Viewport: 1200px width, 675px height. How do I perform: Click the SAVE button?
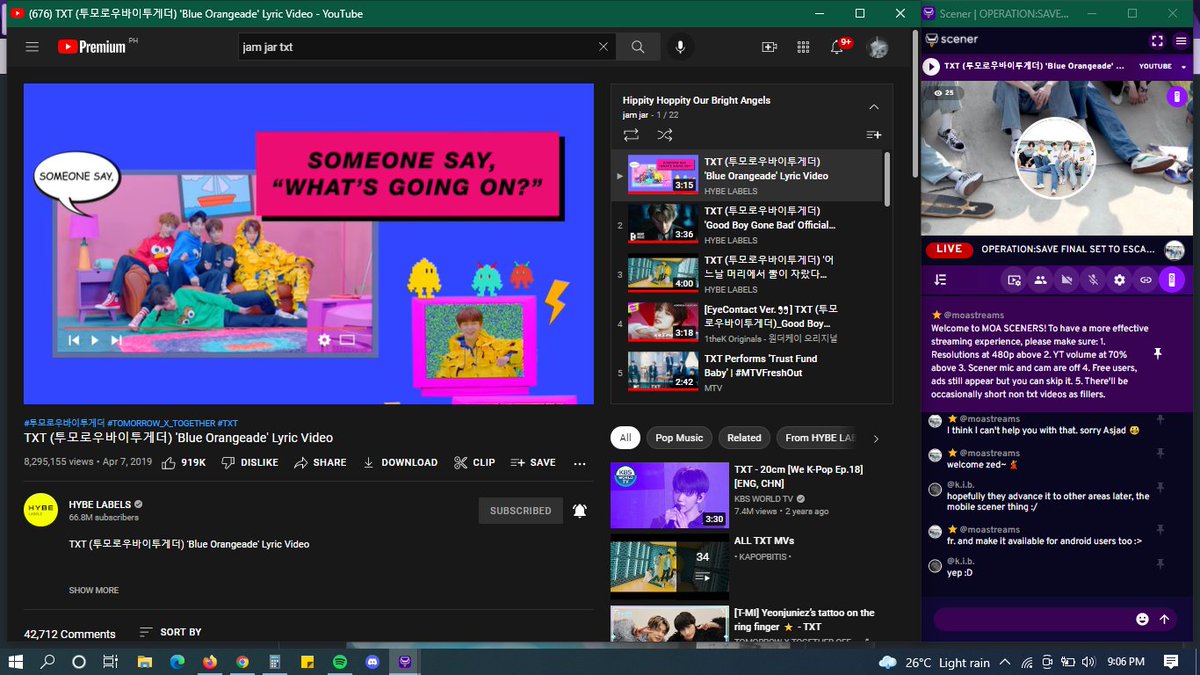tap(533, 463)
